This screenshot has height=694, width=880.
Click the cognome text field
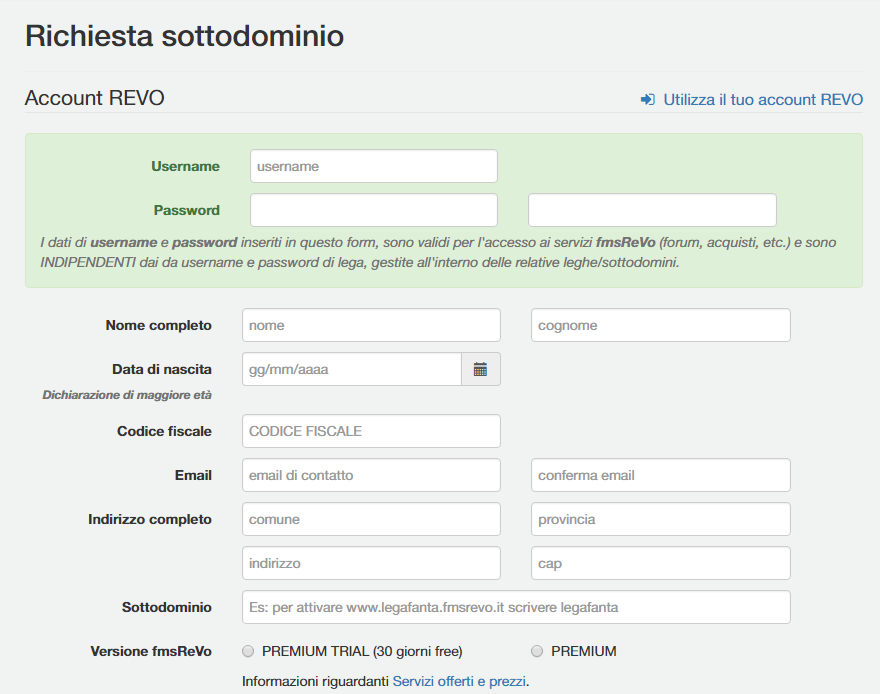(660, 325)
